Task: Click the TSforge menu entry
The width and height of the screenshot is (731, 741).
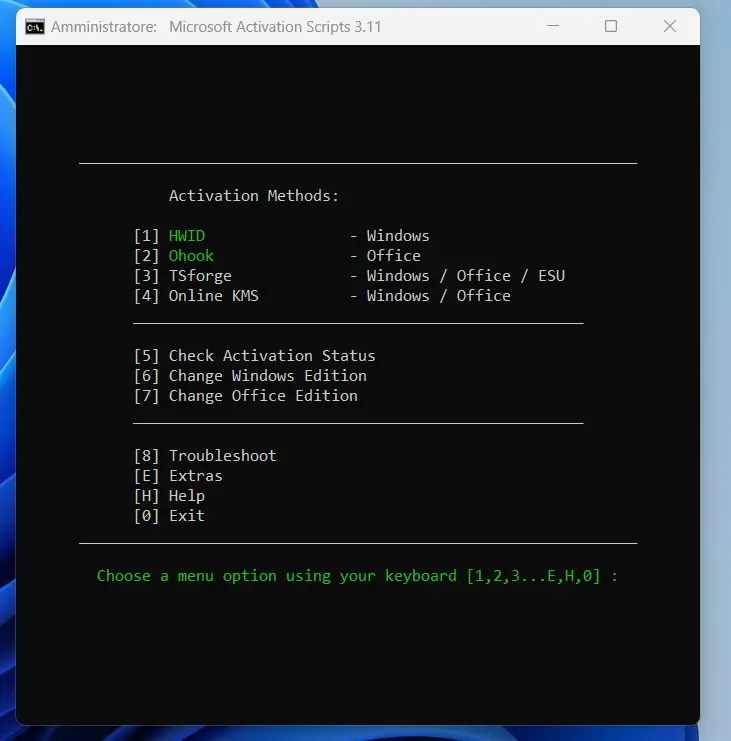Action: 200,276
